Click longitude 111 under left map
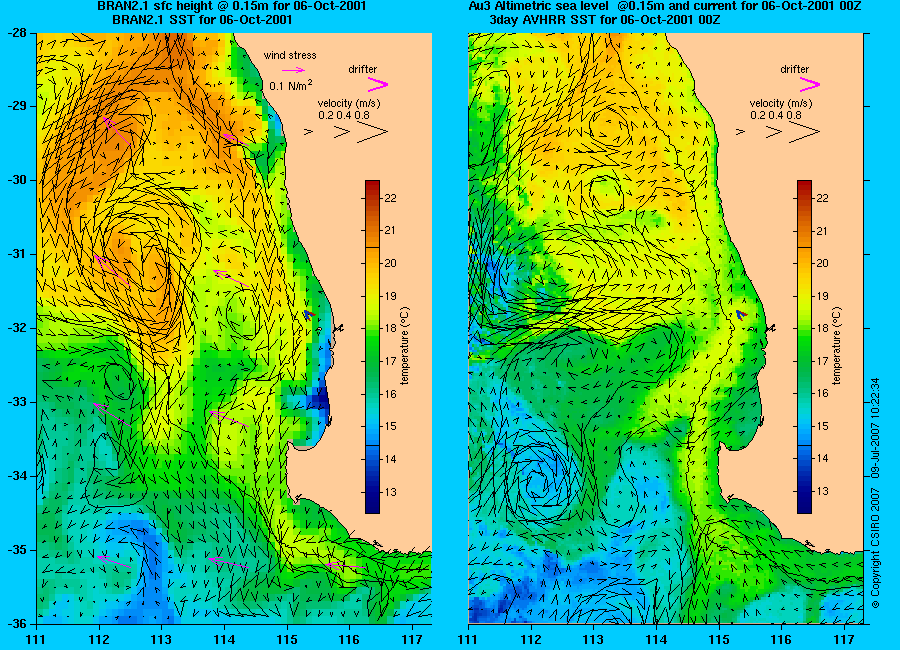Image resolution: width=900 pixels, height=650 pixels. click(37, 640)
